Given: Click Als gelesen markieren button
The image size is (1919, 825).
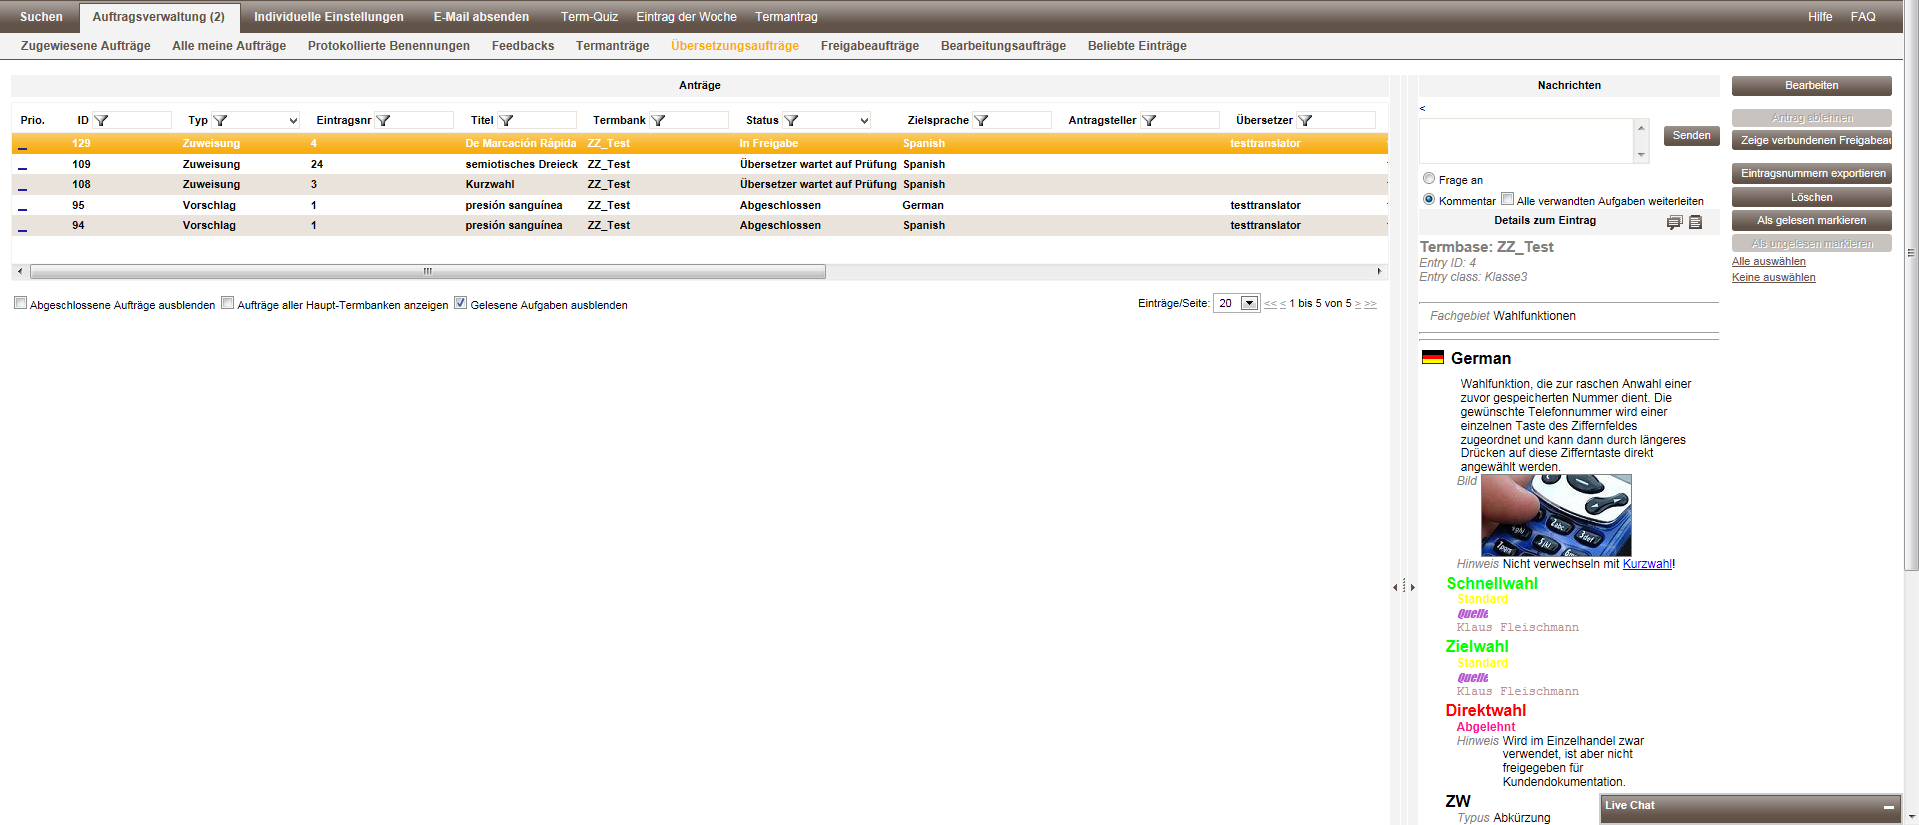Looking at the screenshot, I should 1812,221.
